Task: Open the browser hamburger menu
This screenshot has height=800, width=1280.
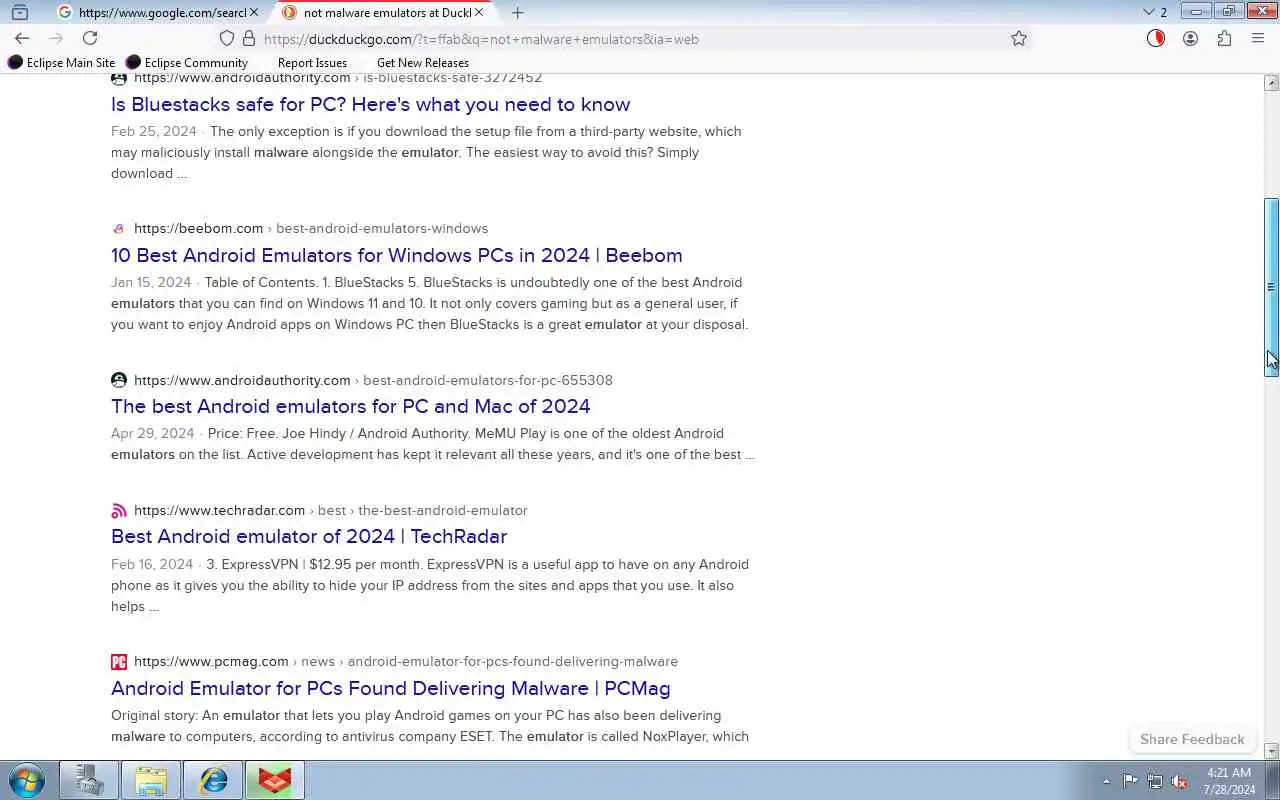Action: click(x=1258, y=38)
